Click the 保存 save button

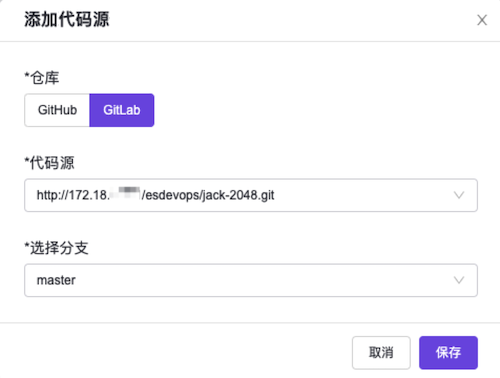448,353
